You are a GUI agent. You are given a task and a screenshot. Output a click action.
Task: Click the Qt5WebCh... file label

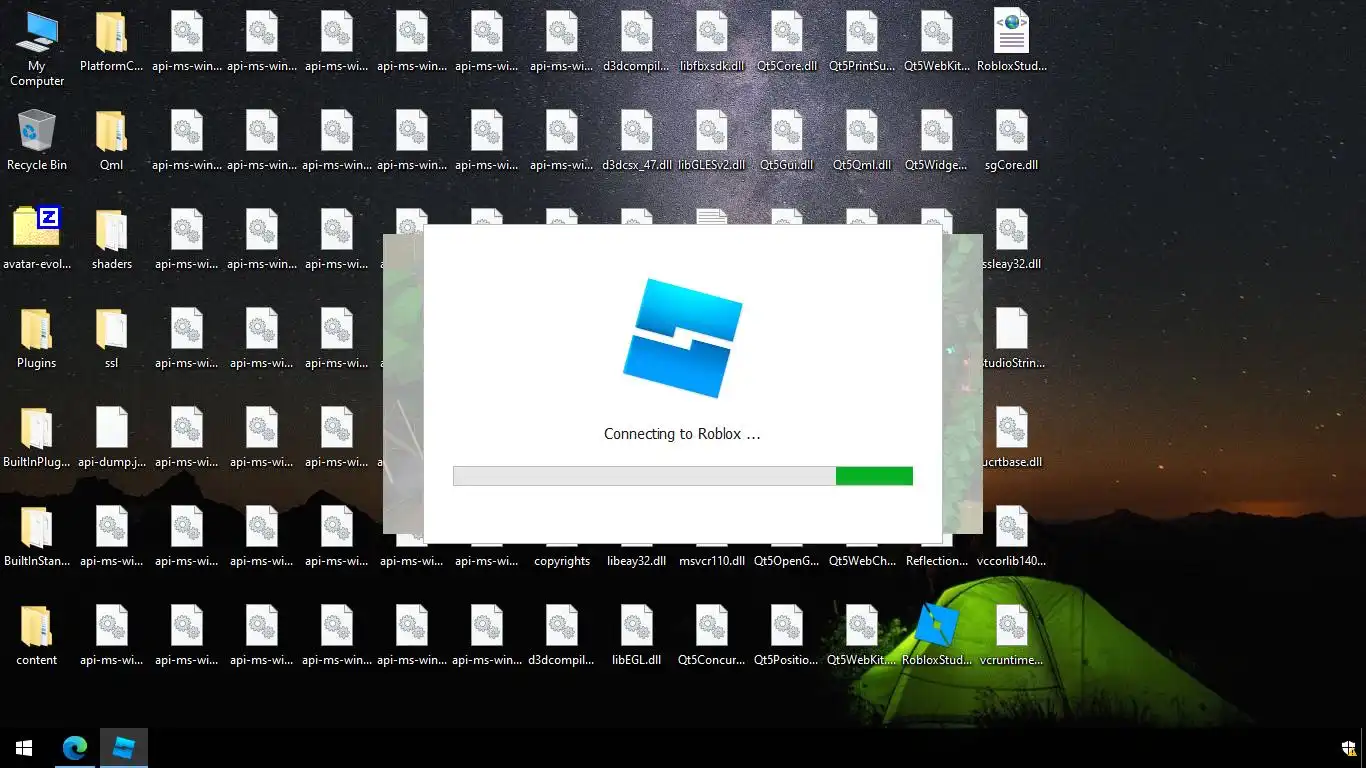point(862,561)
